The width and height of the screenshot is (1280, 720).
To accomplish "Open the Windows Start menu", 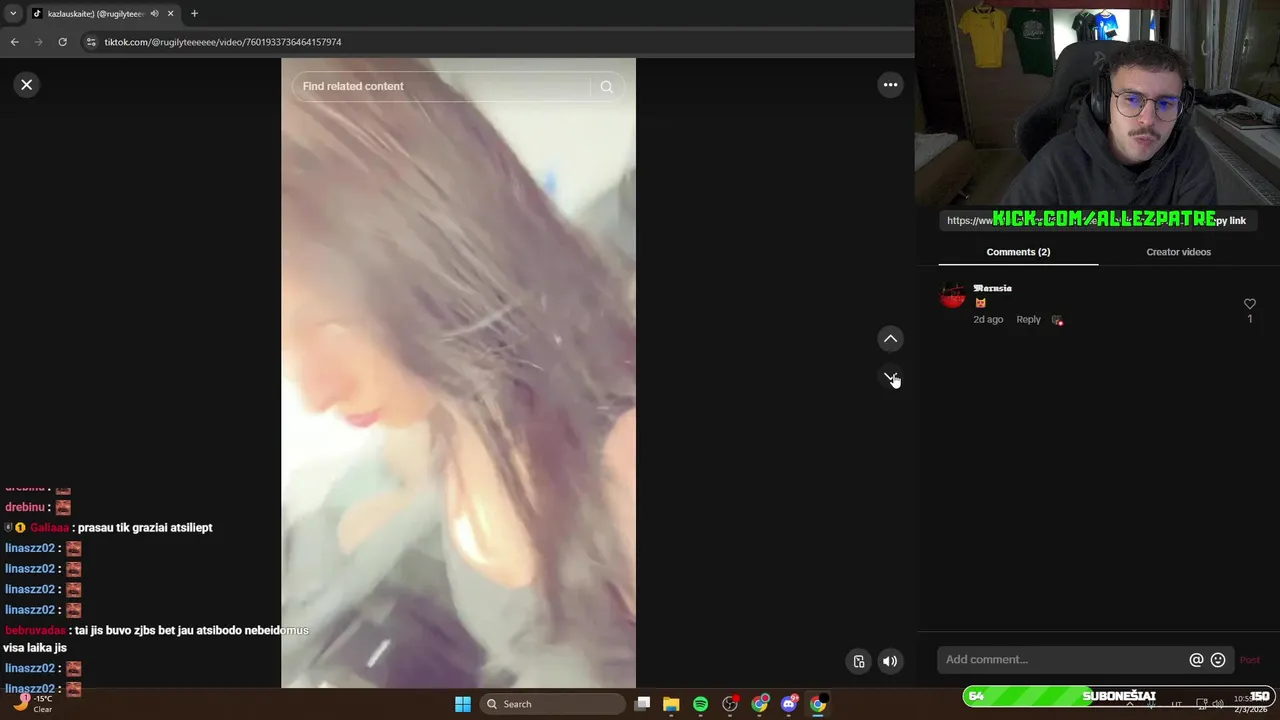I will [x=463, y=704].
